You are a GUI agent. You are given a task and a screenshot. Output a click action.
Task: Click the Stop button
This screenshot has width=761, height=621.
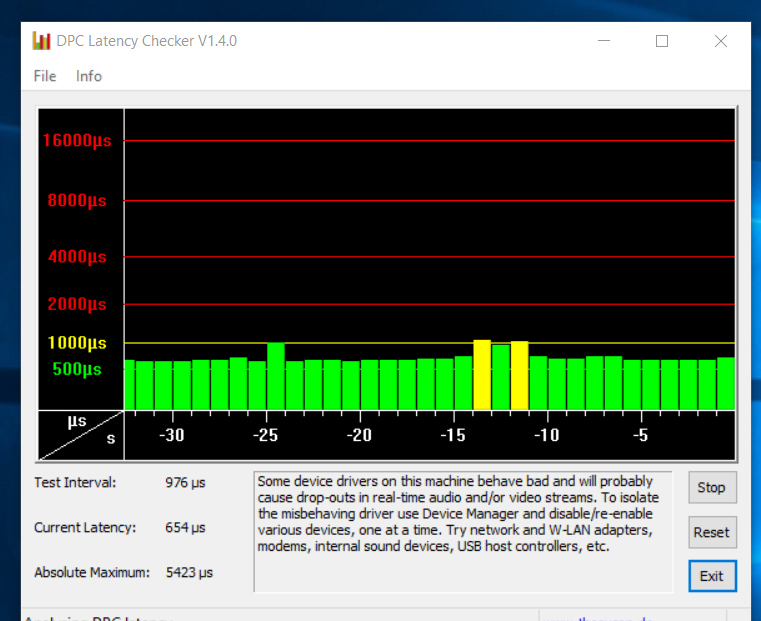[712, 487]
